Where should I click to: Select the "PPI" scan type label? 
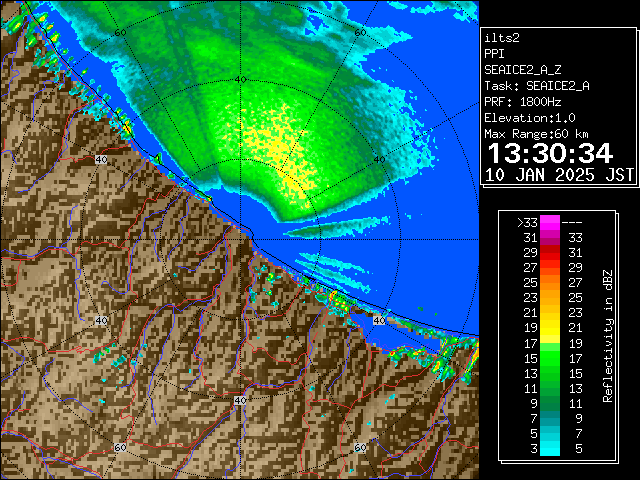point(494,54)
